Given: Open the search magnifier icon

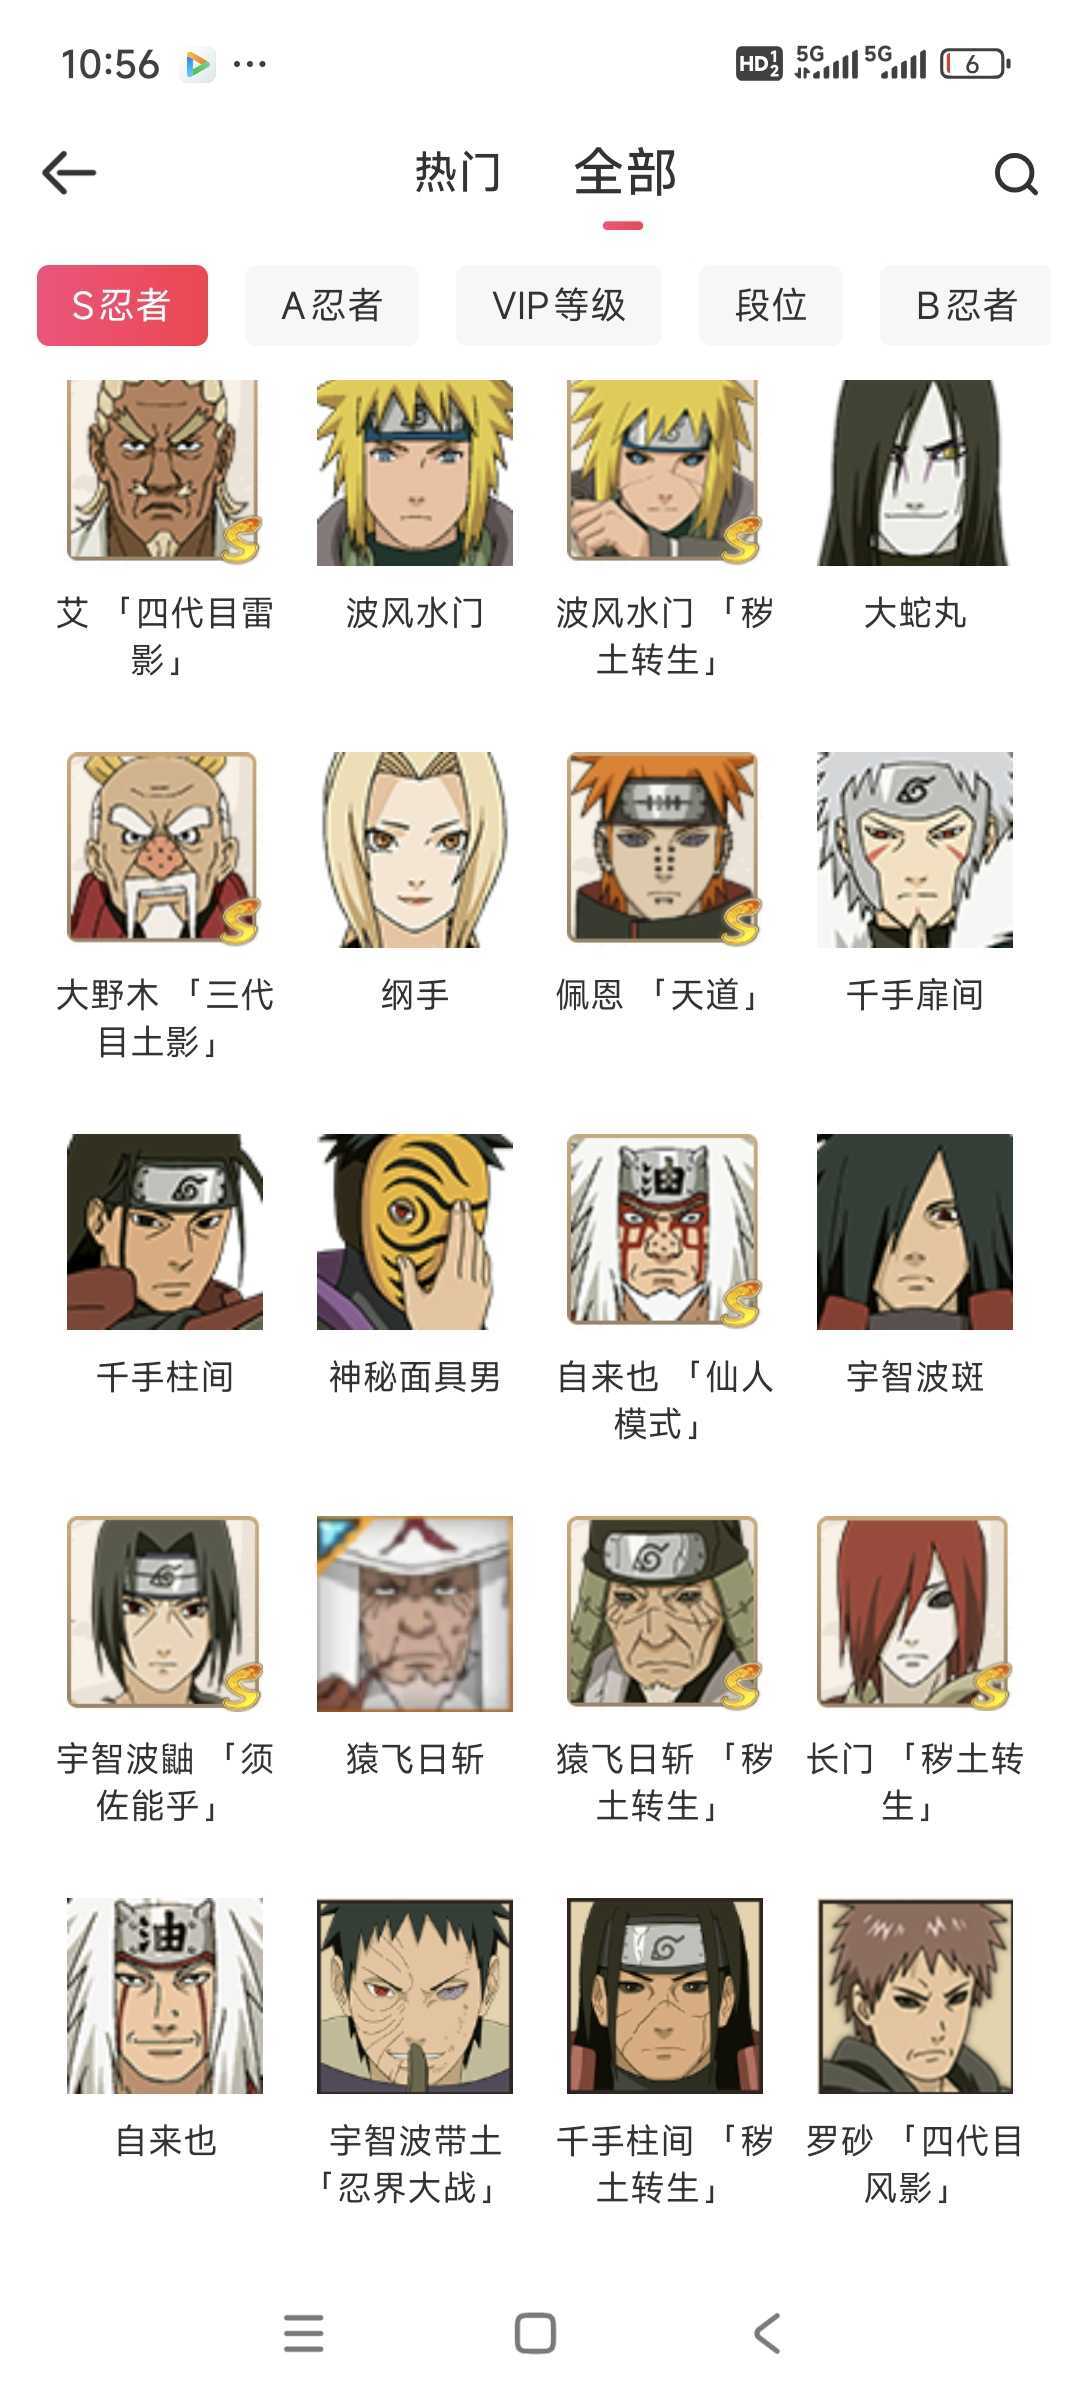Looking at the screenshot, I should coord(1016,174).
